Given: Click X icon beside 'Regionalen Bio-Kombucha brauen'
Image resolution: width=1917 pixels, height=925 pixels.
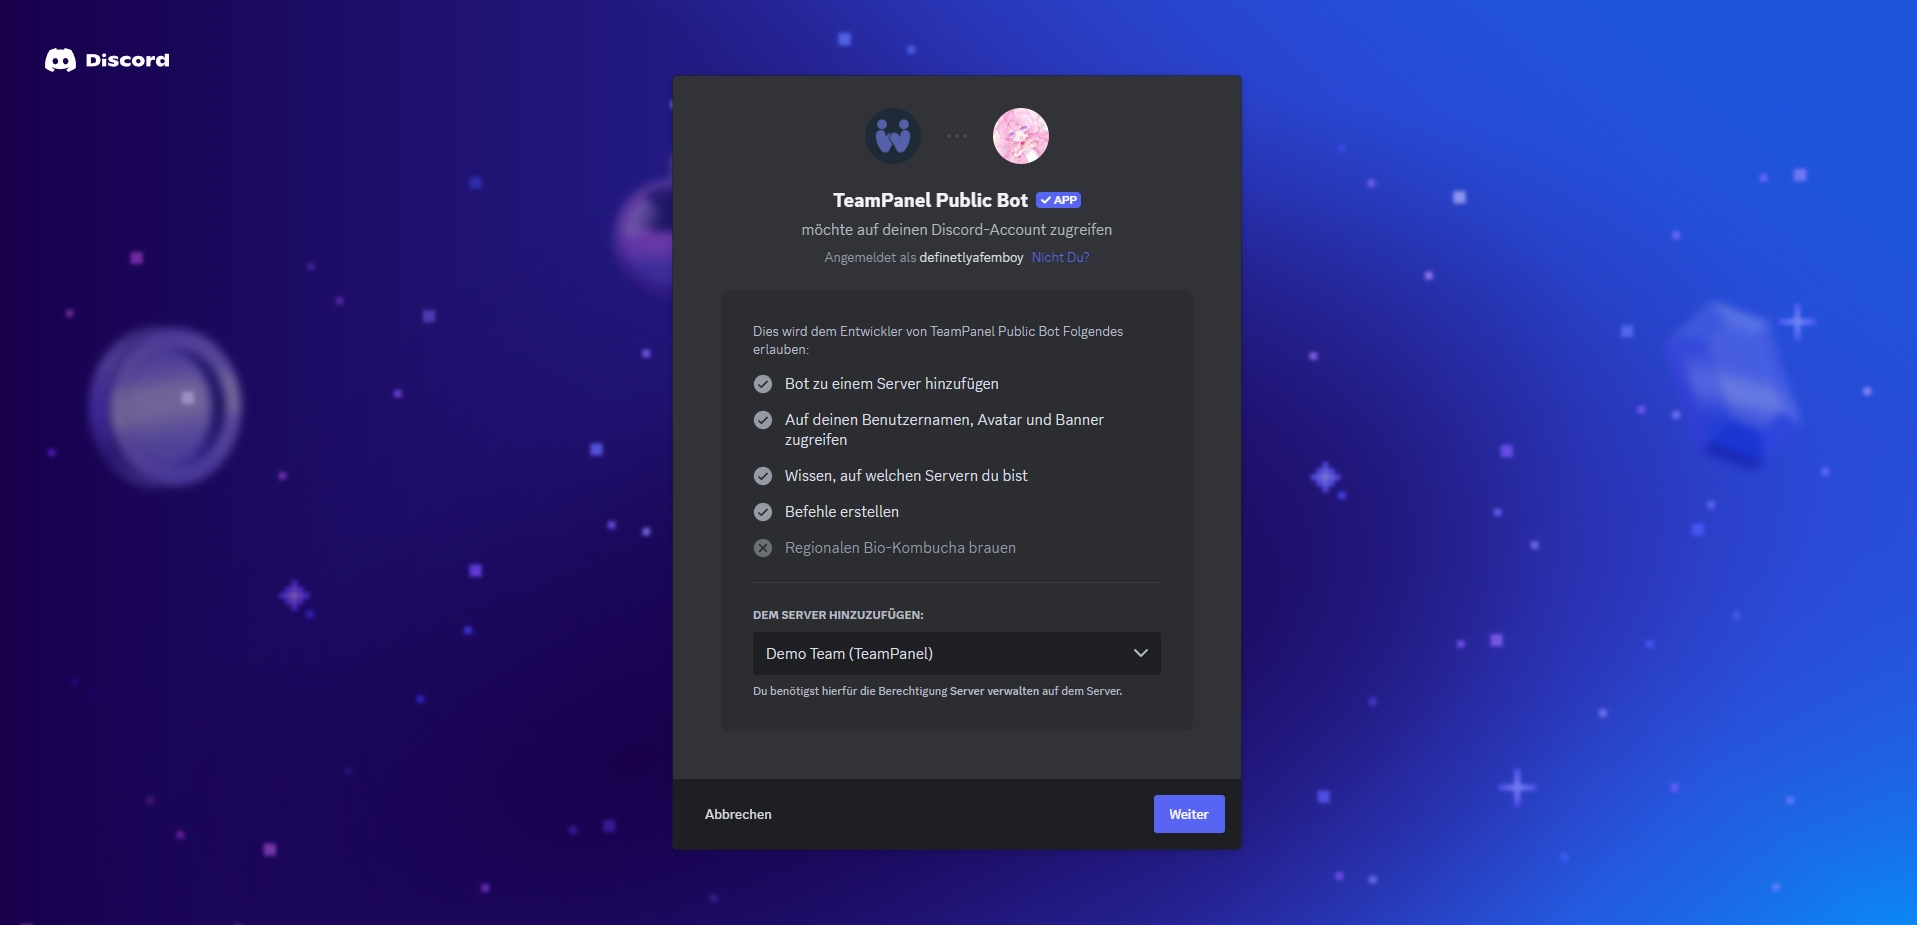Looking at the screenshot, I should tap(763, 548).
